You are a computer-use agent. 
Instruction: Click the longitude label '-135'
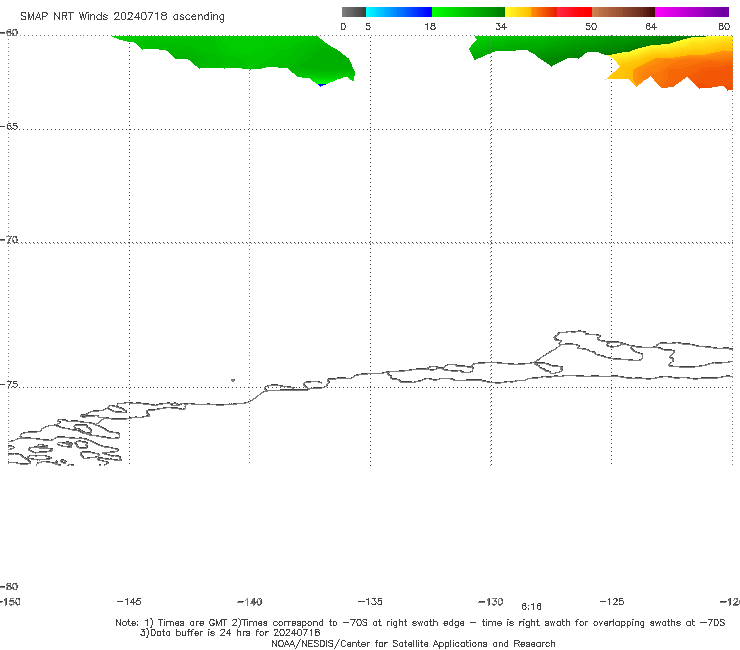[x=370, y=601]
